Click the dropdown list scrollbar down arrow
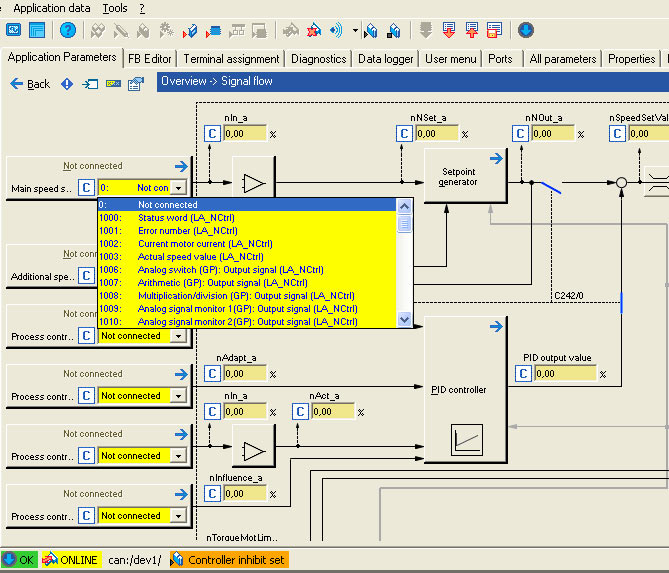Viewport: 669px width, 573px height. coord(404,320)
